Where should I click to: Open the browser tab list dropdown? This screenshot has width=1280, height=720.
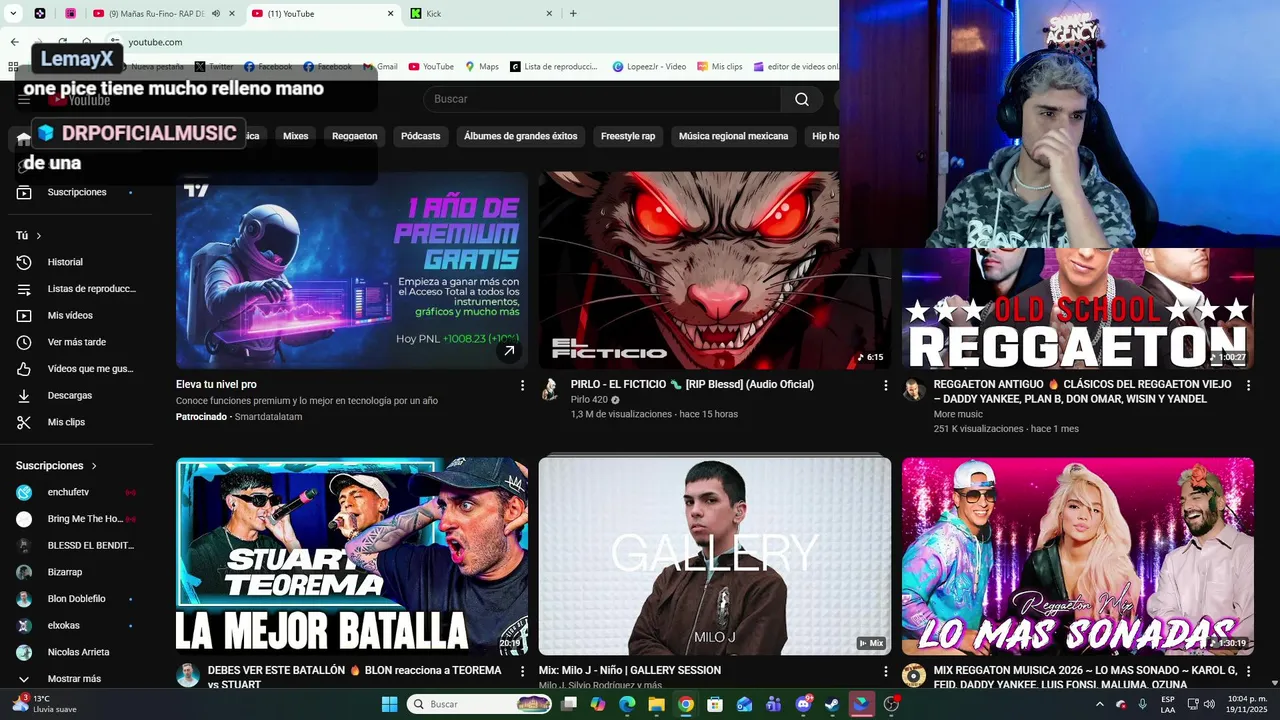(x=13, y=13)
